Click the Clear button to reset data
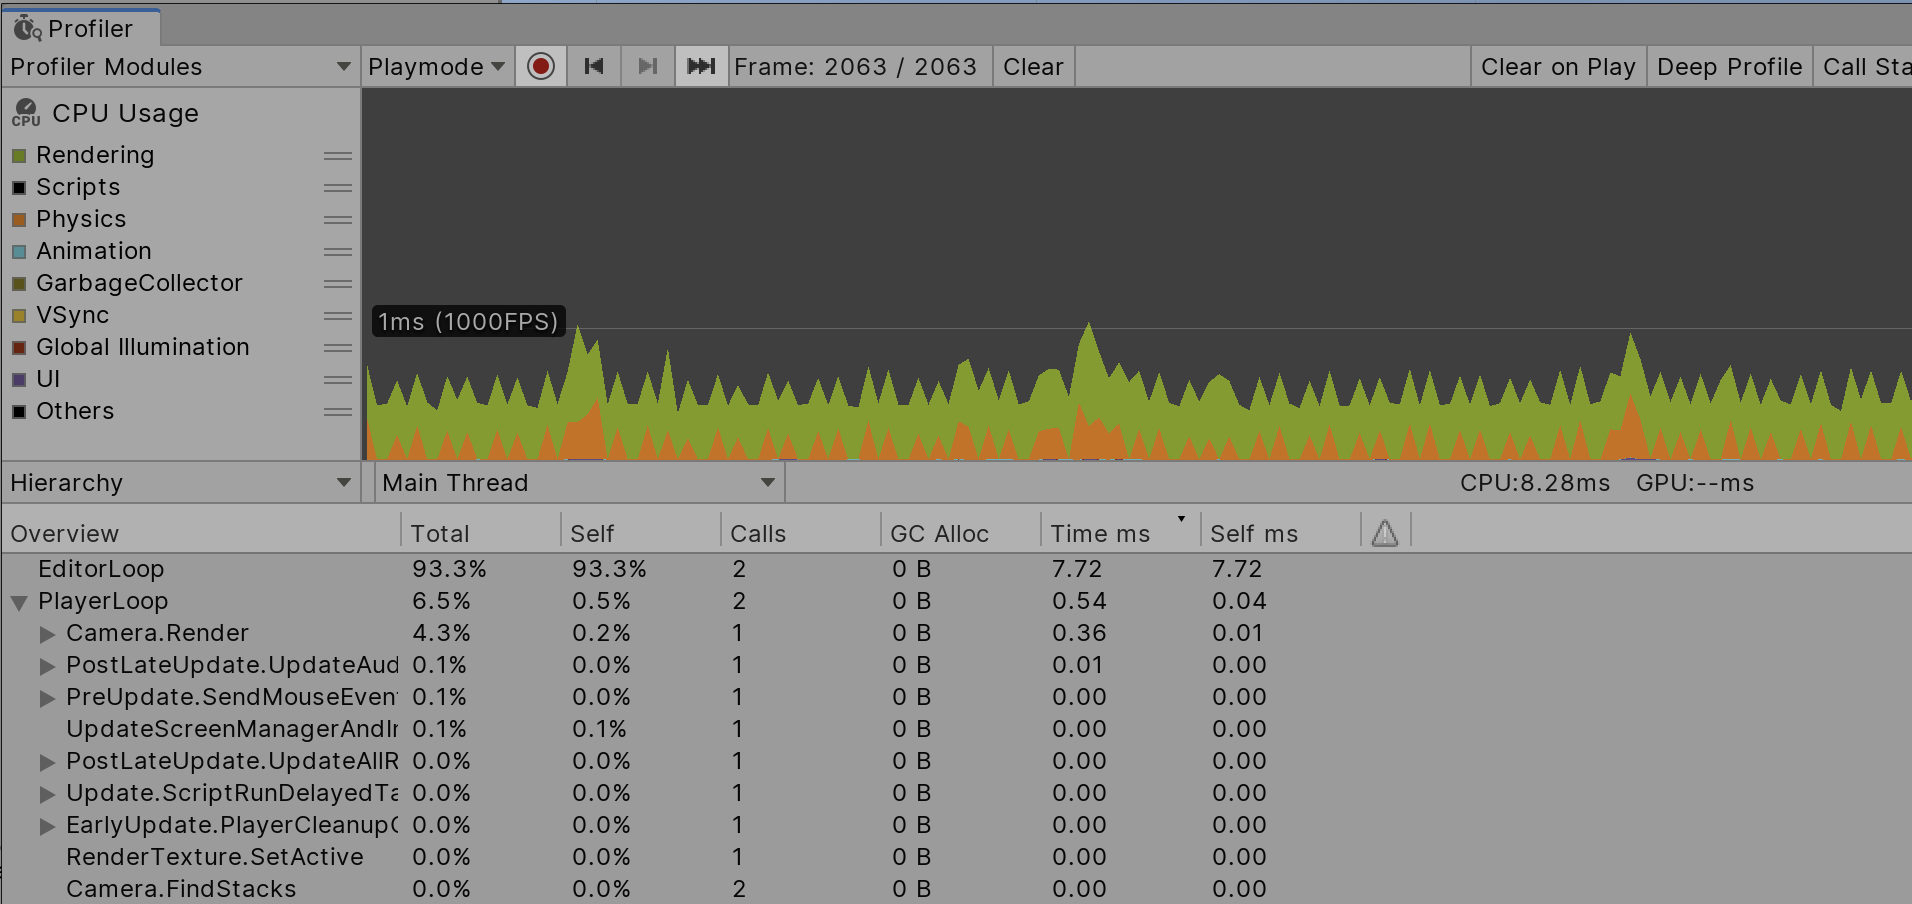The width and height of the screenshot is (1912, 904). [x=1033, y=66]
